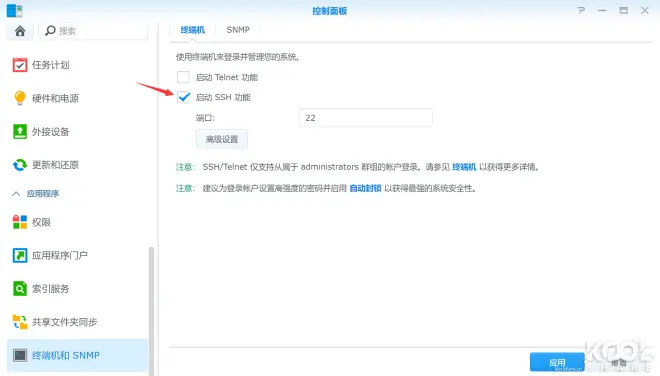This screenshot has width=660, height=376.
Task: Open Shared Folder Sync (共享文件夹同步) icon
Action: [x=20, y=322]
